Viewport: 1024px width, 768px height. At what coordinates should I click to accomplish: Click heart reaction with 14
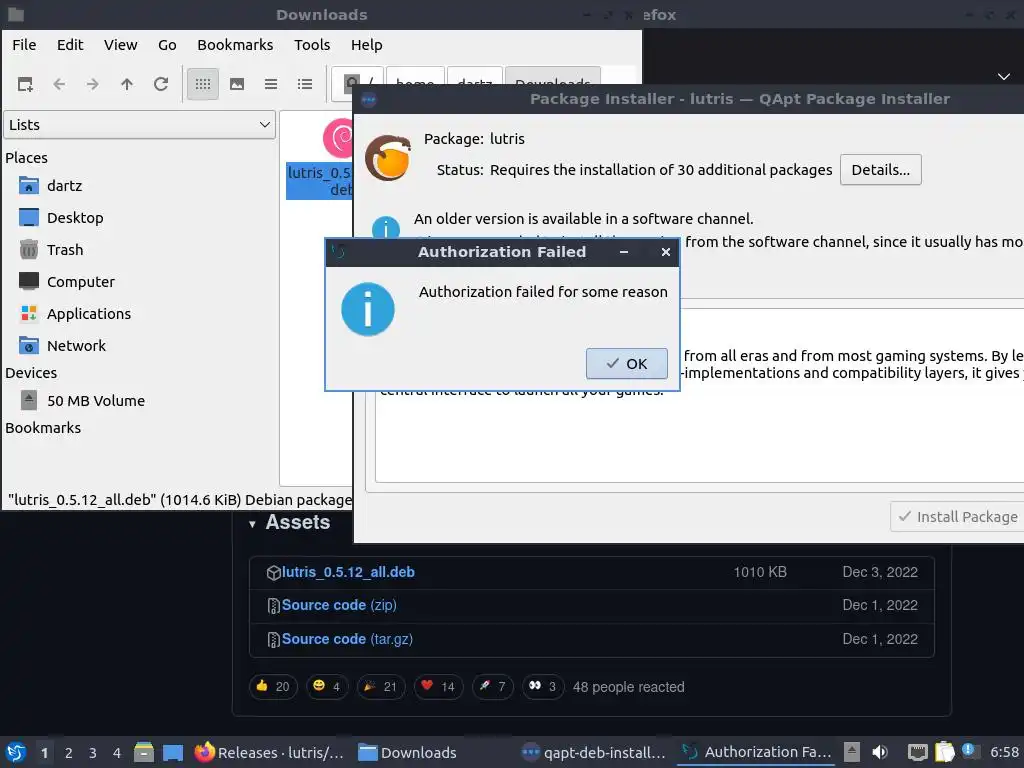tap(438, 686)
